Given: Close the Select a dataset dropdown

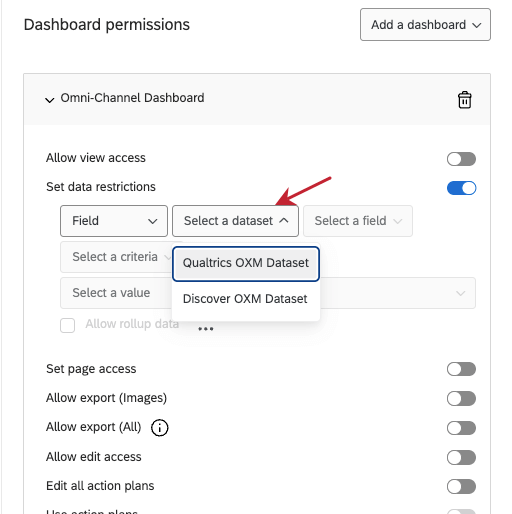Looking at the screenshot, I should coord(235,221).
